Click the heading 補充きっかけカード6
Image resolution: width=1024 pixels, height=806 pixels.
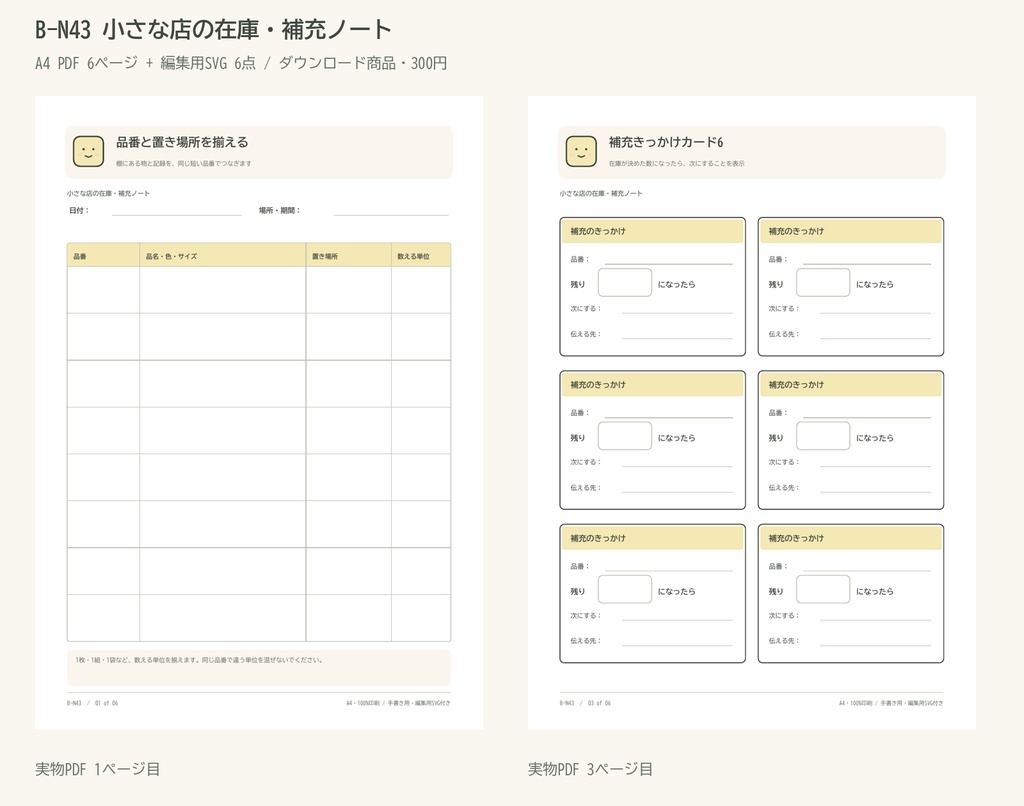click(x=665, y=142)
